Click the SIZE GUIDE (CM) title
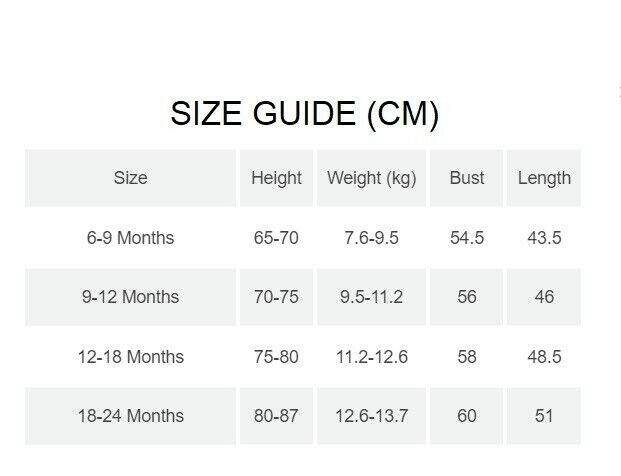Viewport: 621px width, 476px height. (x=304, y=114)
